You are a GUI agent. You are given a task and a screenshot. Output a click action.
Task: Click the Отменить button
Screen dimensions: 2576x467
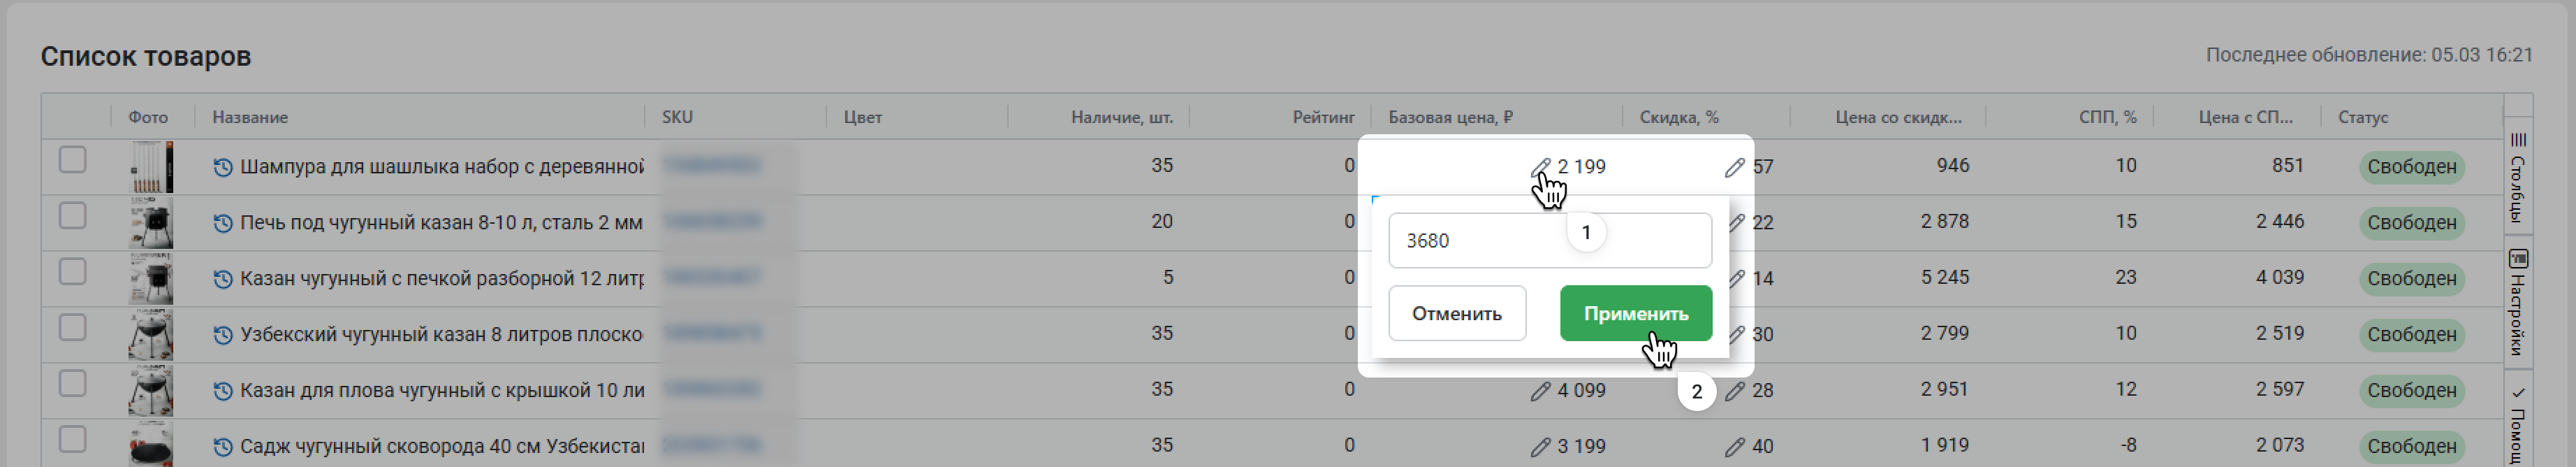[1456, 313]
